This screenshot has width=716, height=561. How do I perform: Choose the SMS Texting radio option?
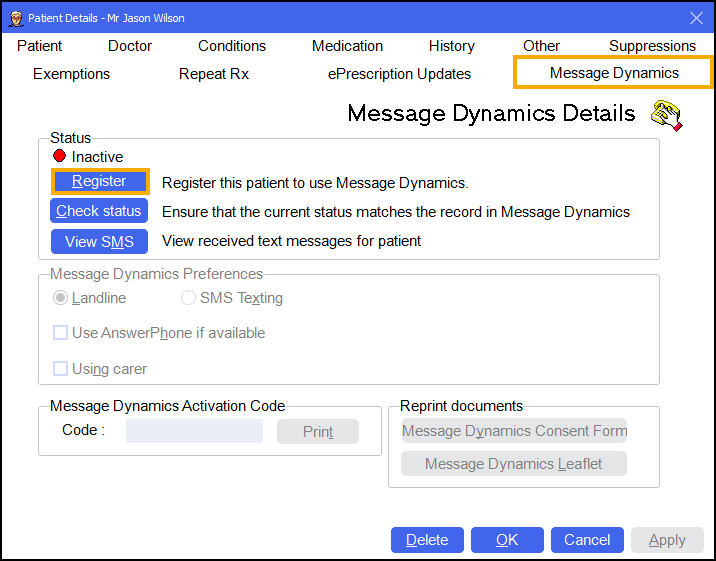click(188, 298)
